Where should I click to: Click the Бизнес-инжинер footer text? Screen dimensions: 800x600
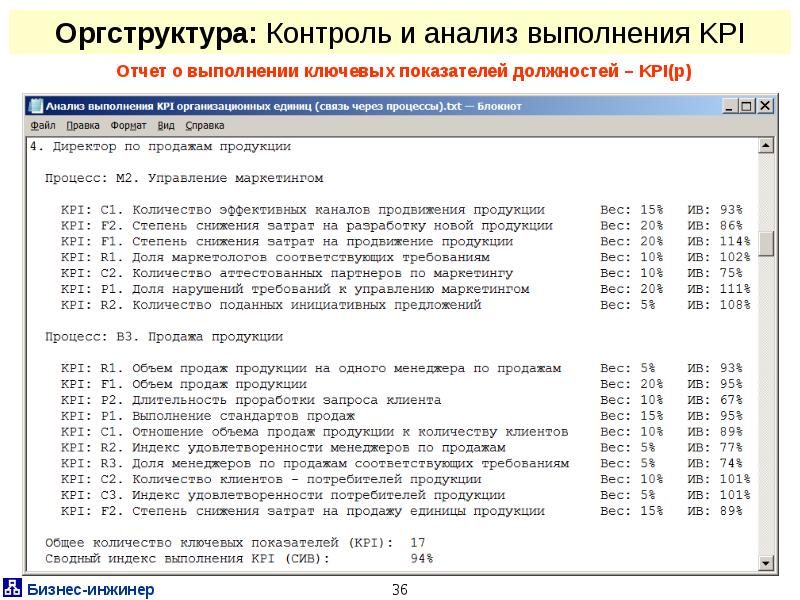pos(90,589)
